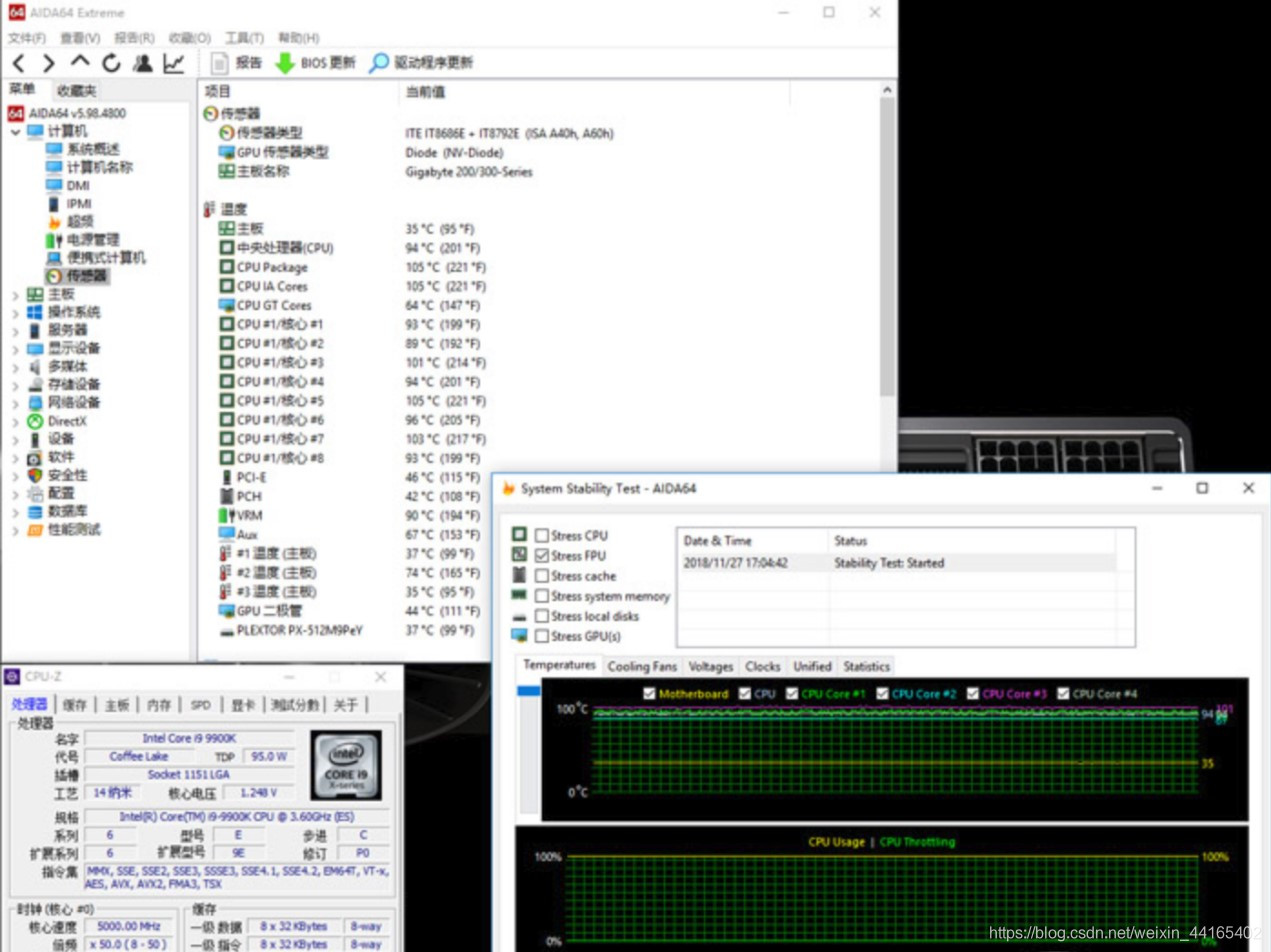Open the 测试分数 tab in CPU-Z

tap(296, 705)
